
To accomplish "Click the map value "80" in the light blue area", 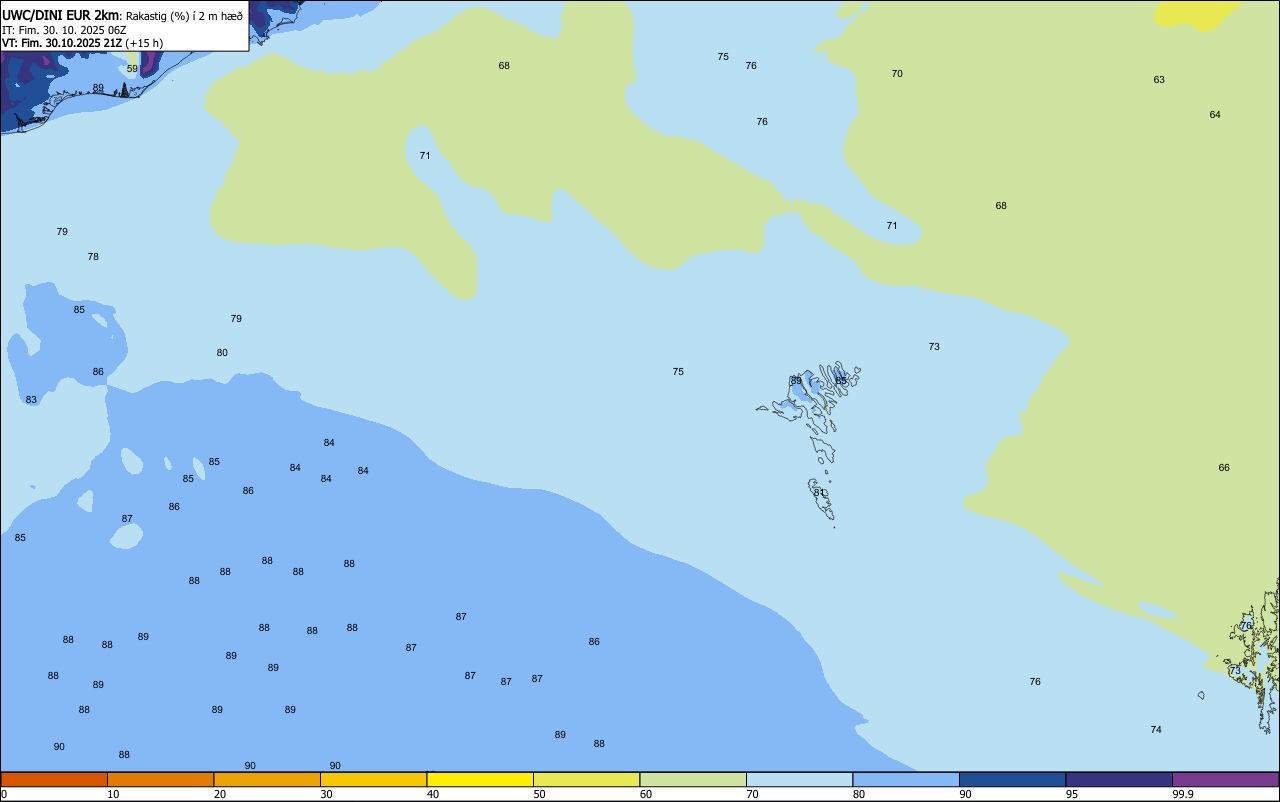I will click(222, 353).
